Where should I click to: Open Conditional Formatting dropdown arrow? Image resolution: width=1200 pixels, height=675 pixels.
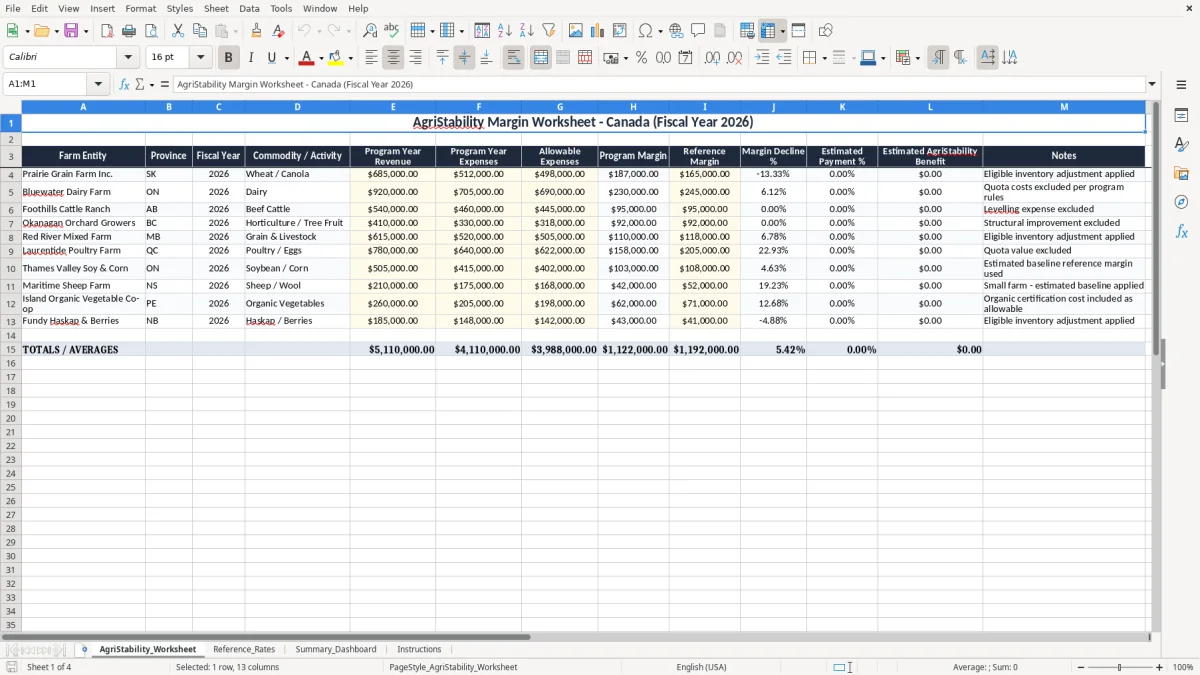click(917, 57)
